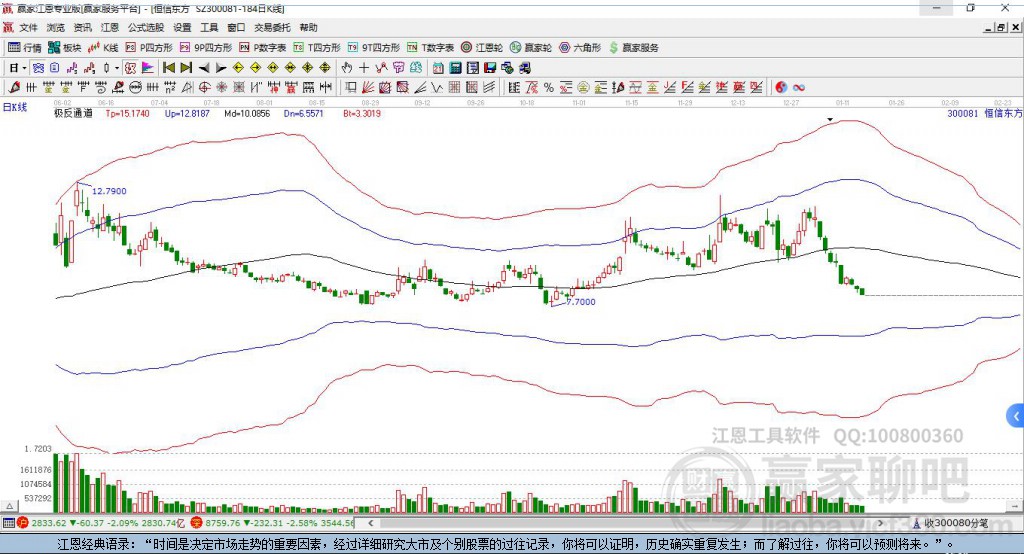Click the 7.7000 low price label
This screenshot has height=554, width=1024.
point(581,302)
